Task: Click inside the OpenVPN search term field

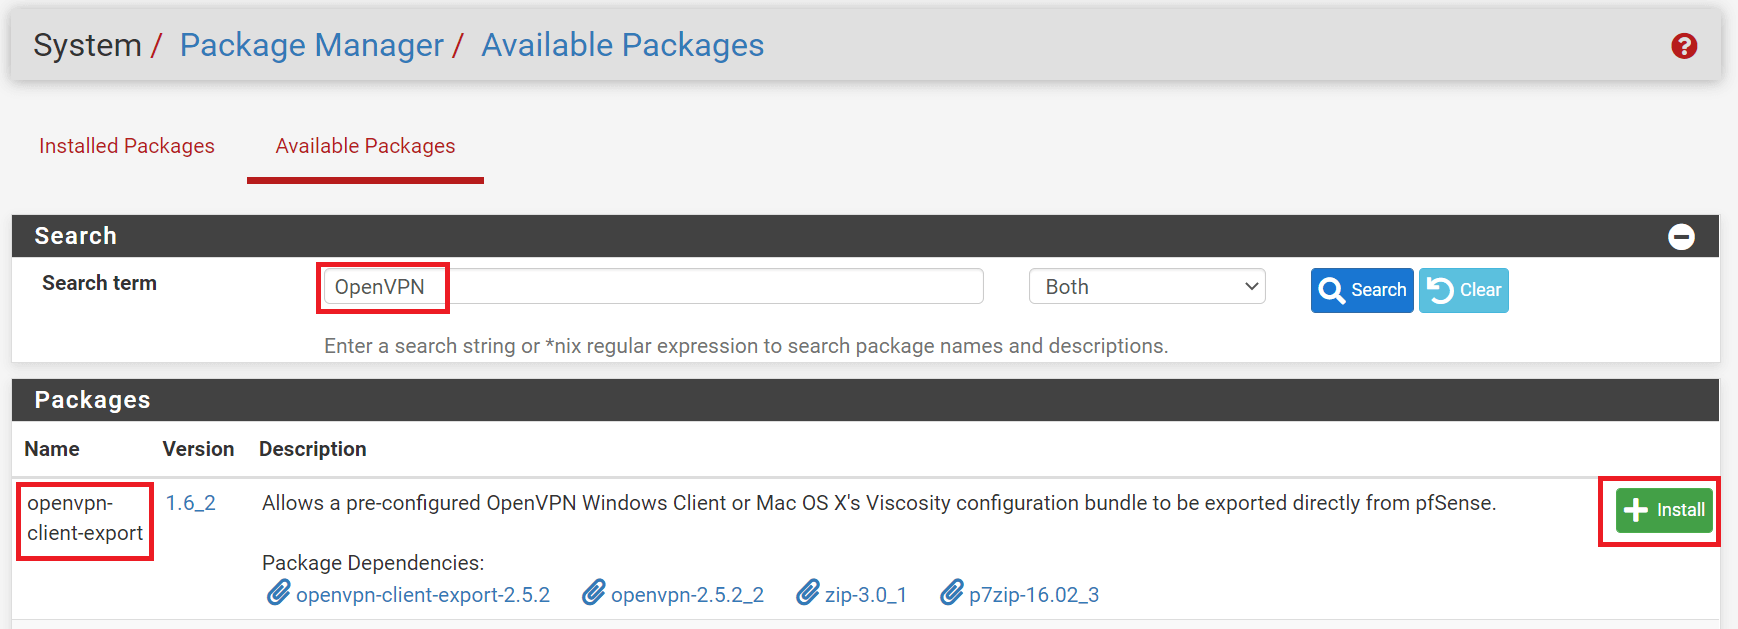Action: [650, 286]
